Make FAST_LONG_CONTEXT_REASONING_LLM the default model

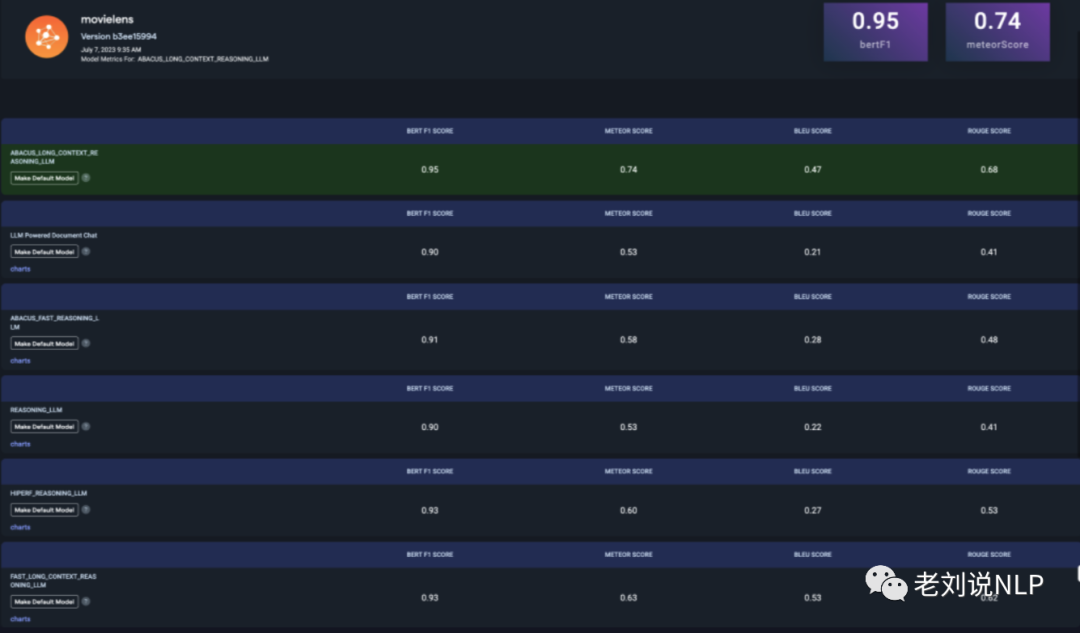point(44,601)
